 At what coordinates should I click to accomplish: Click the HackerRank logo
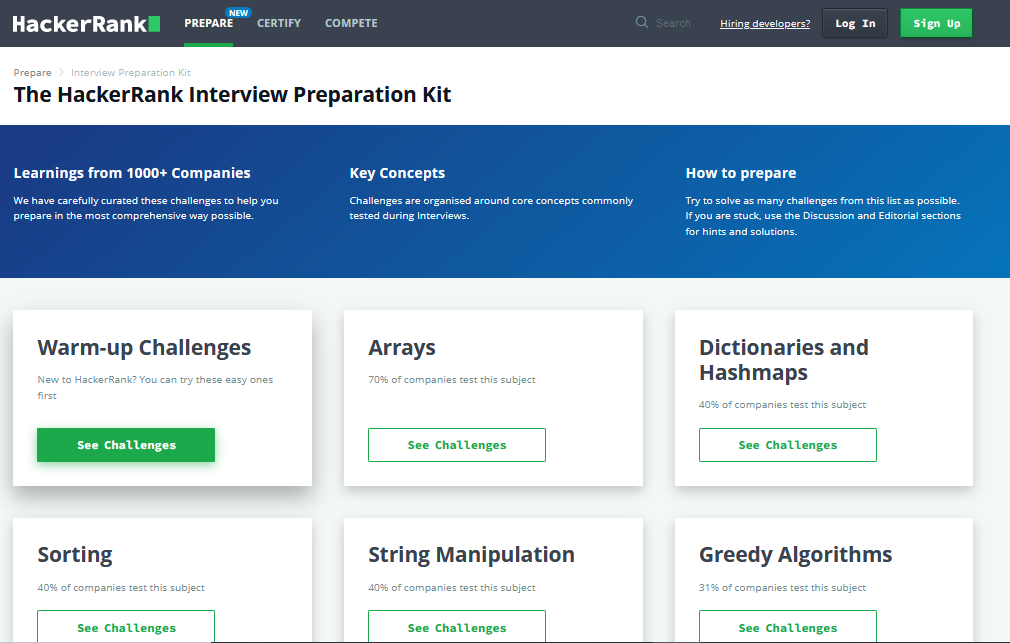click(x=86, y=24)
